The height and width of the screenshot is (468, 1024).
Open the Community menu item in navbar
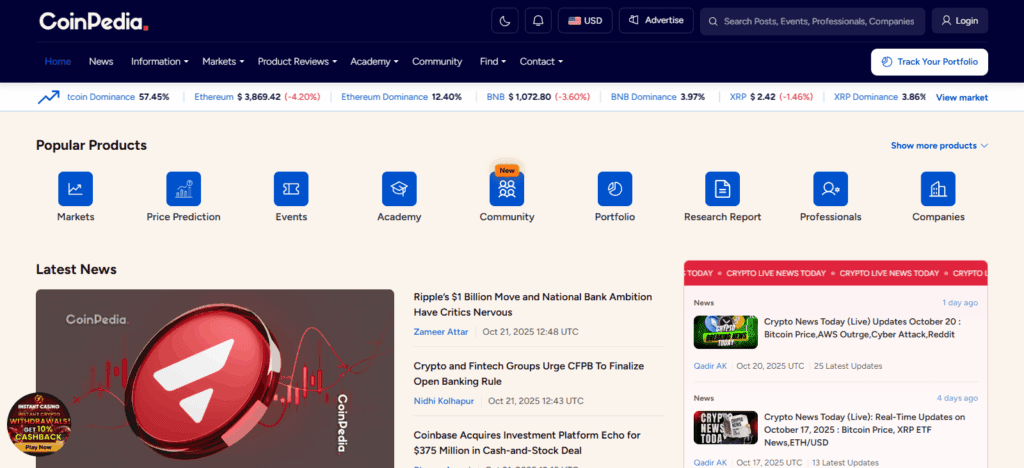(x=437, y=61)
